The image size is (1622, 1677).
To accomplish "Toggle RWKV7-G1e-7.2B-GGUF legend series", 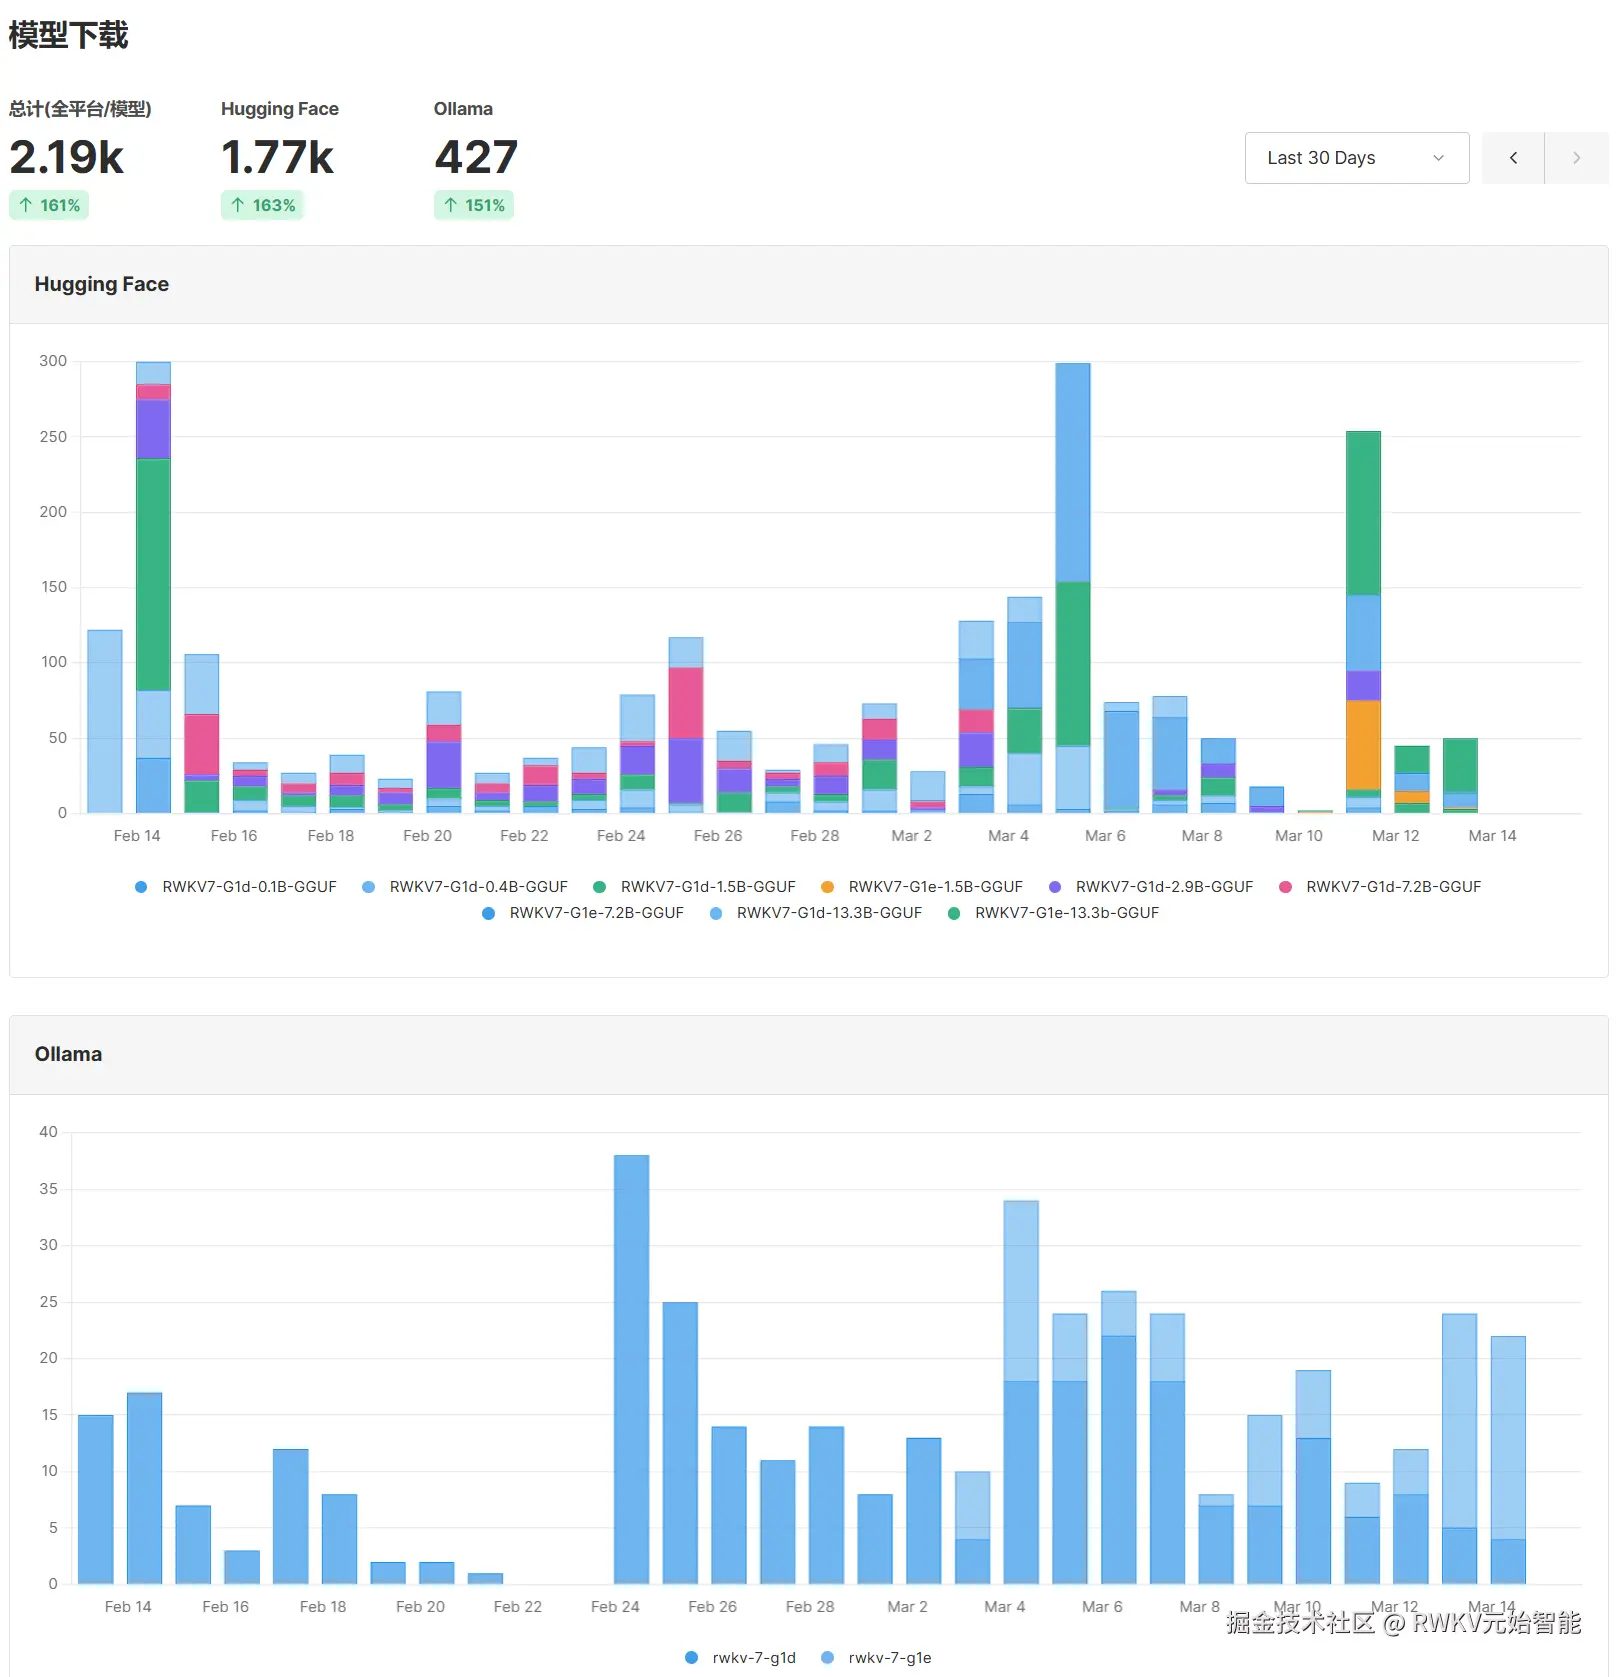I will pos(583,913).
